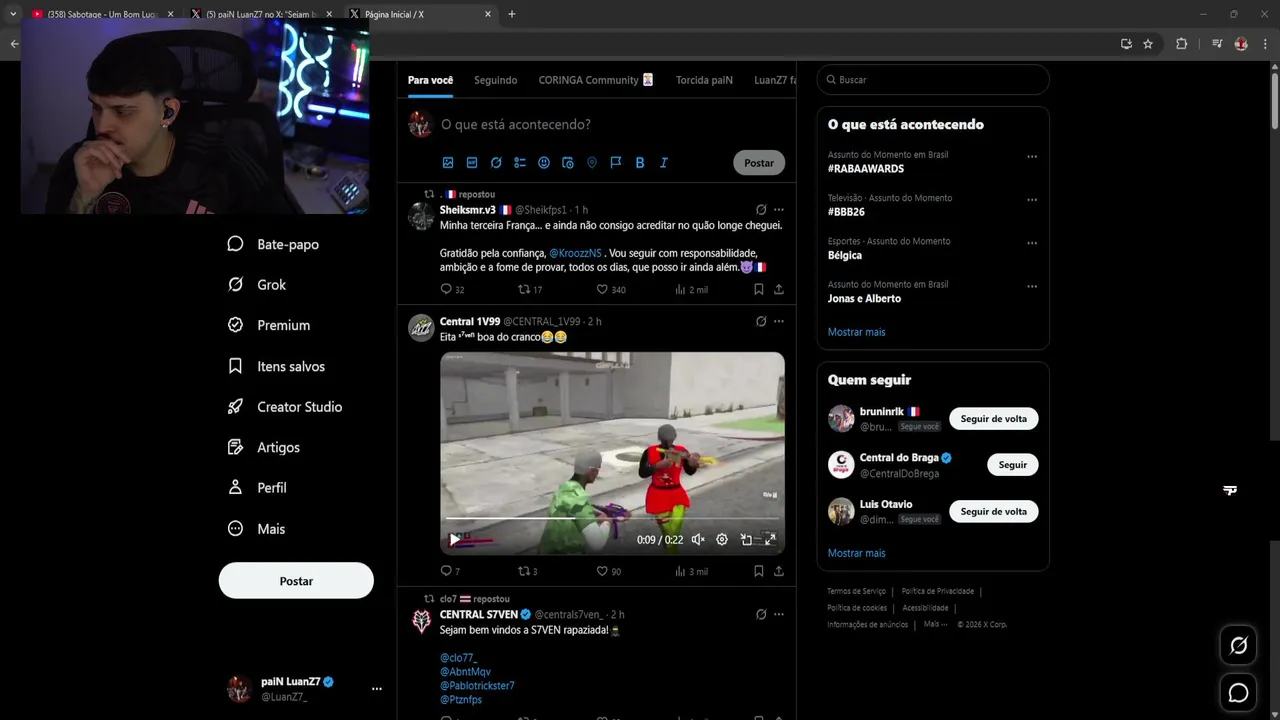Image resolution: width=1280 pixels, height=720 pixels.
Task: Apply italic formatting in composer
Action: [664, 163]
